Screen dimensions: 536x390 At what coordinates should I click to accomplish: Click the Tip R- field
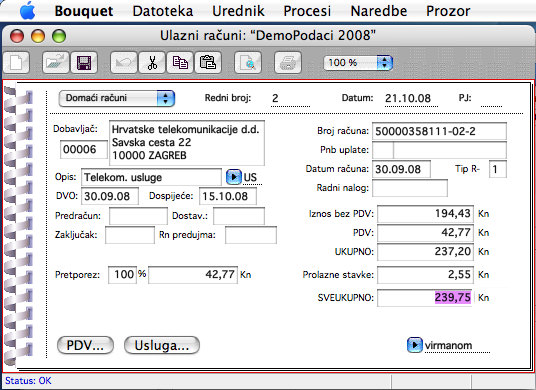point(498,169)
